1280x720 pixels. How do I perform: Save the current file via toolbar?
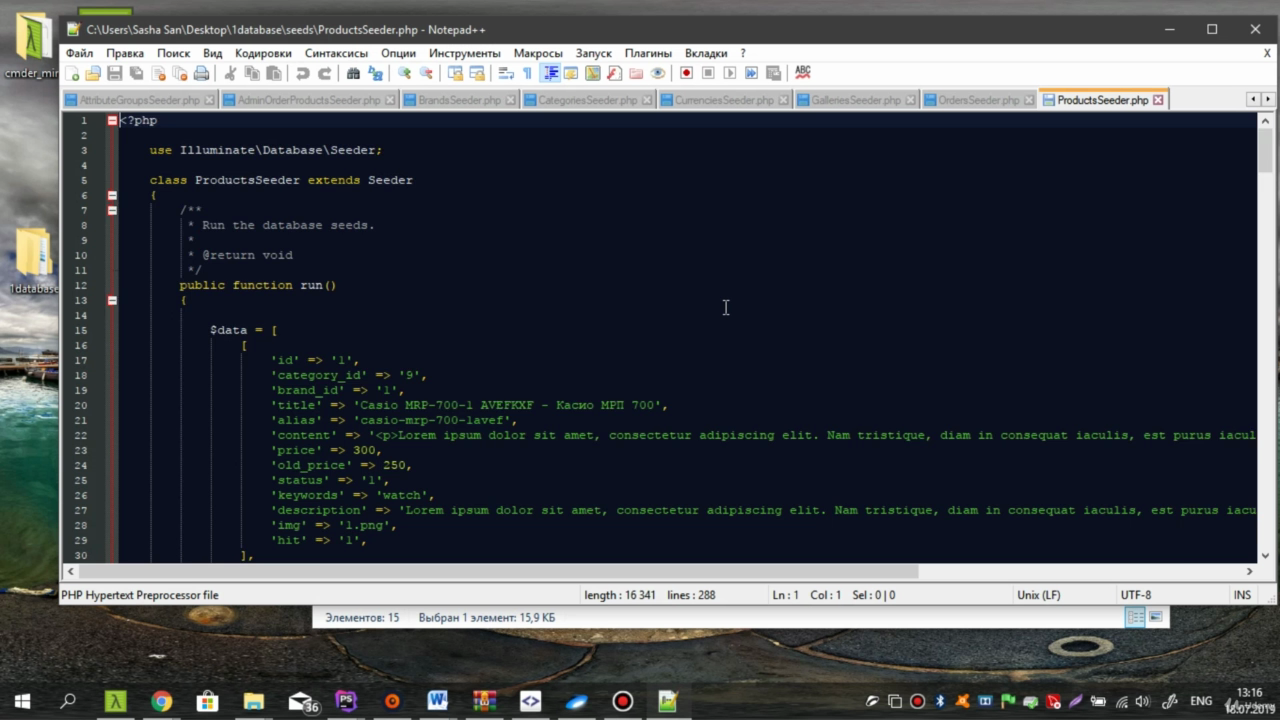point(115,73)
